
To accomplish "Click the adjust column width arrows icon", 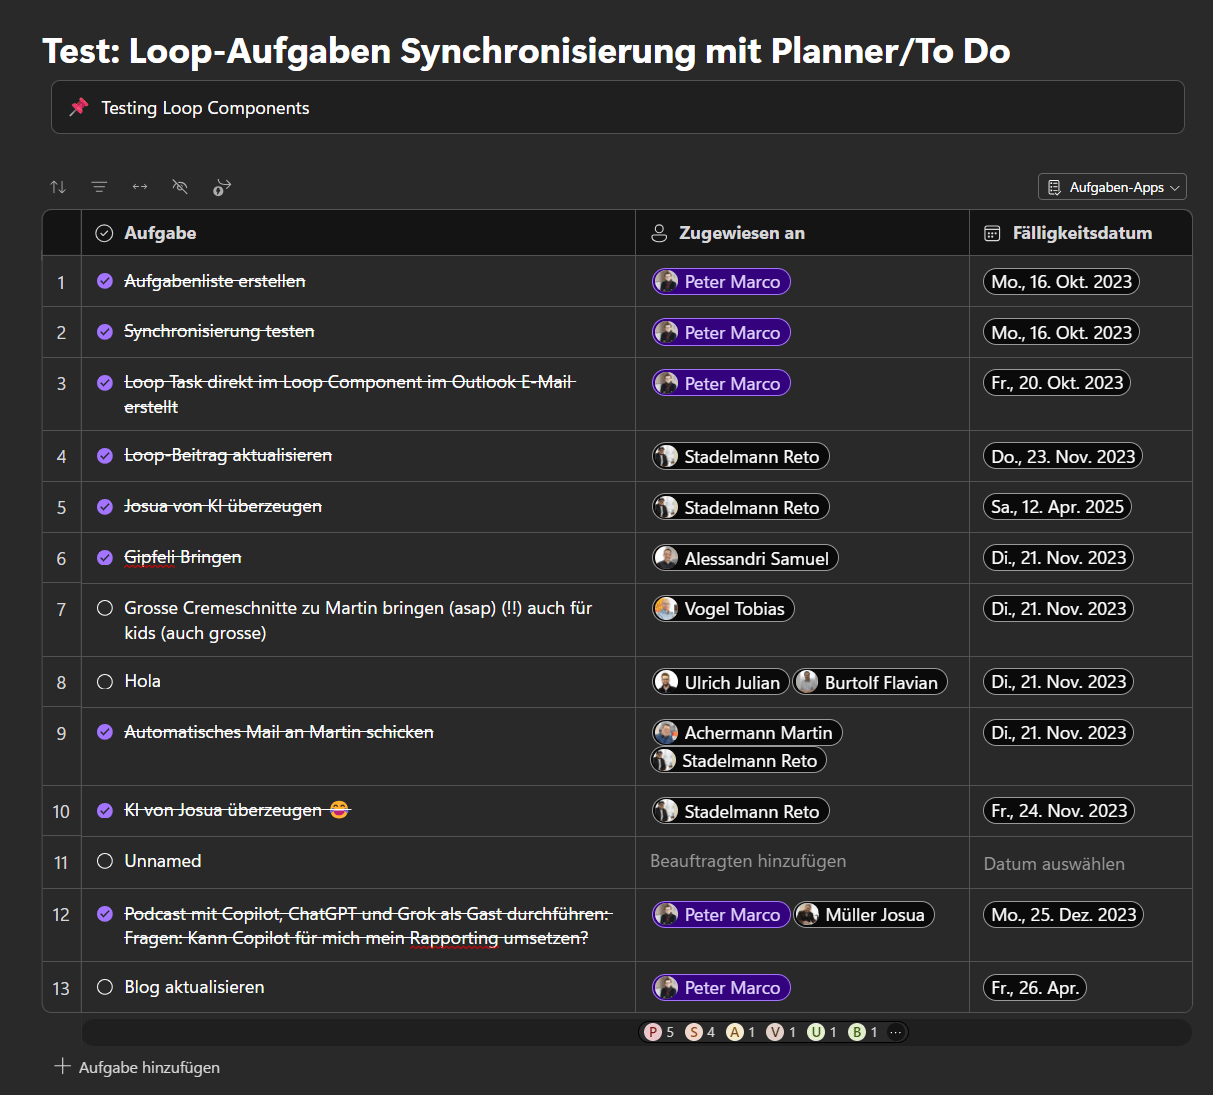I will point(139,186).
